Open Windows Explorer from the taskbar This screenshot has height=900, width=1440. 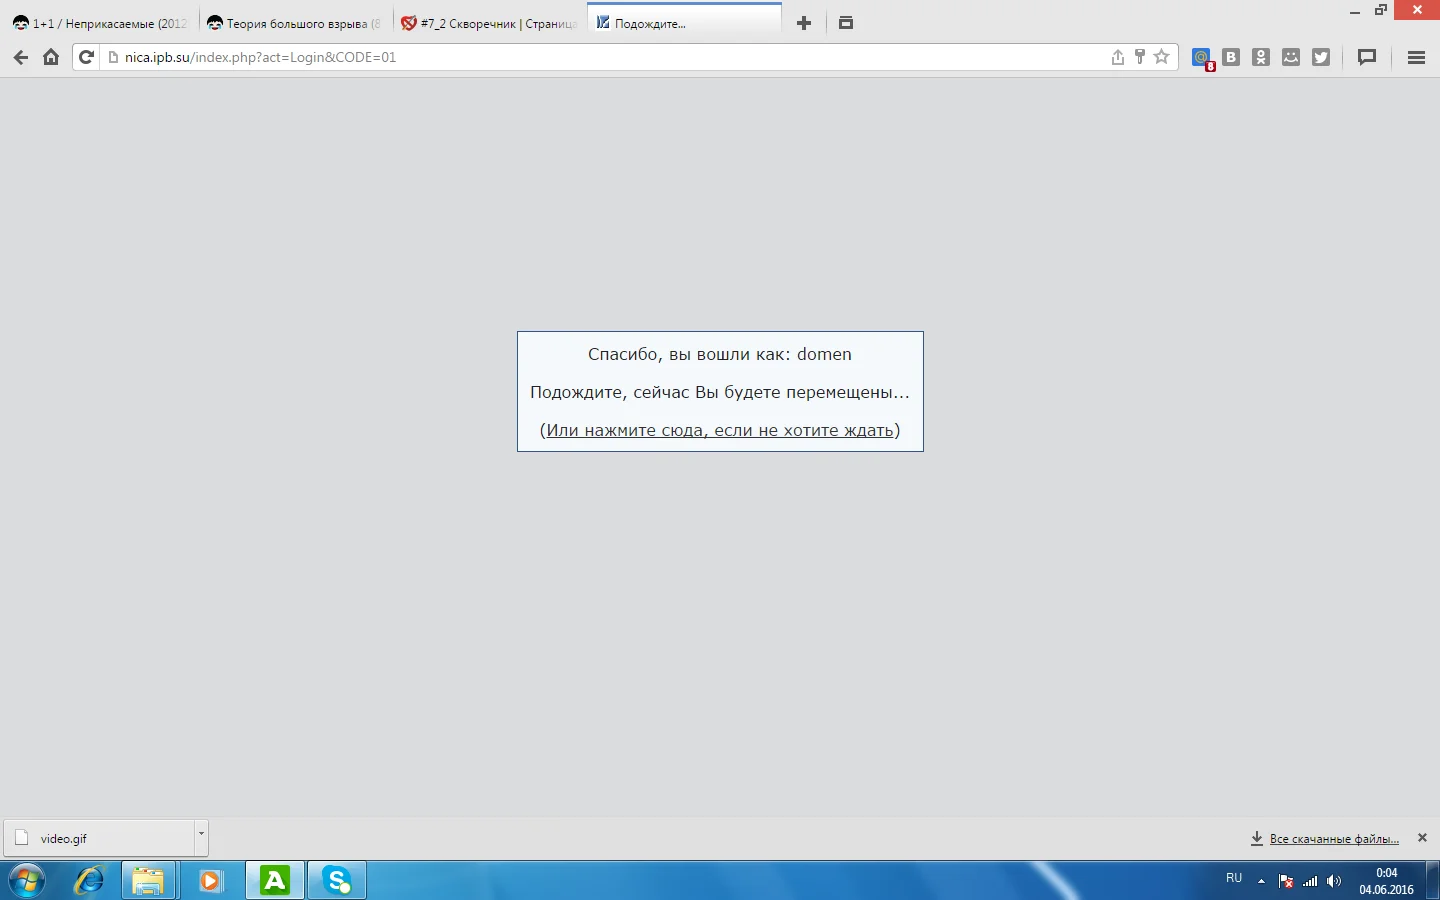[149, 881]
